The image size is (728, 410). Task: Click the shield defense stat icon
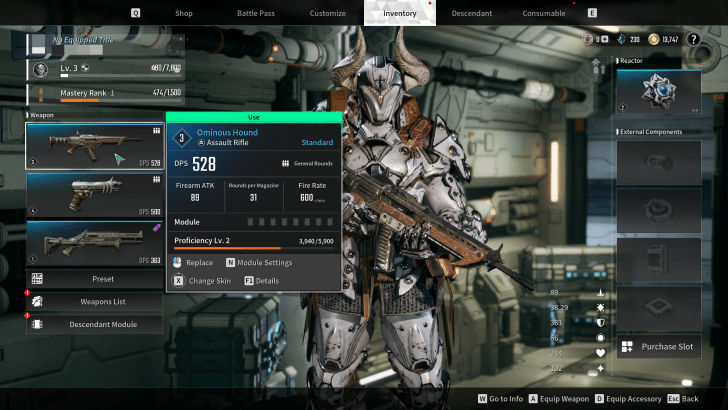[600, 322]
